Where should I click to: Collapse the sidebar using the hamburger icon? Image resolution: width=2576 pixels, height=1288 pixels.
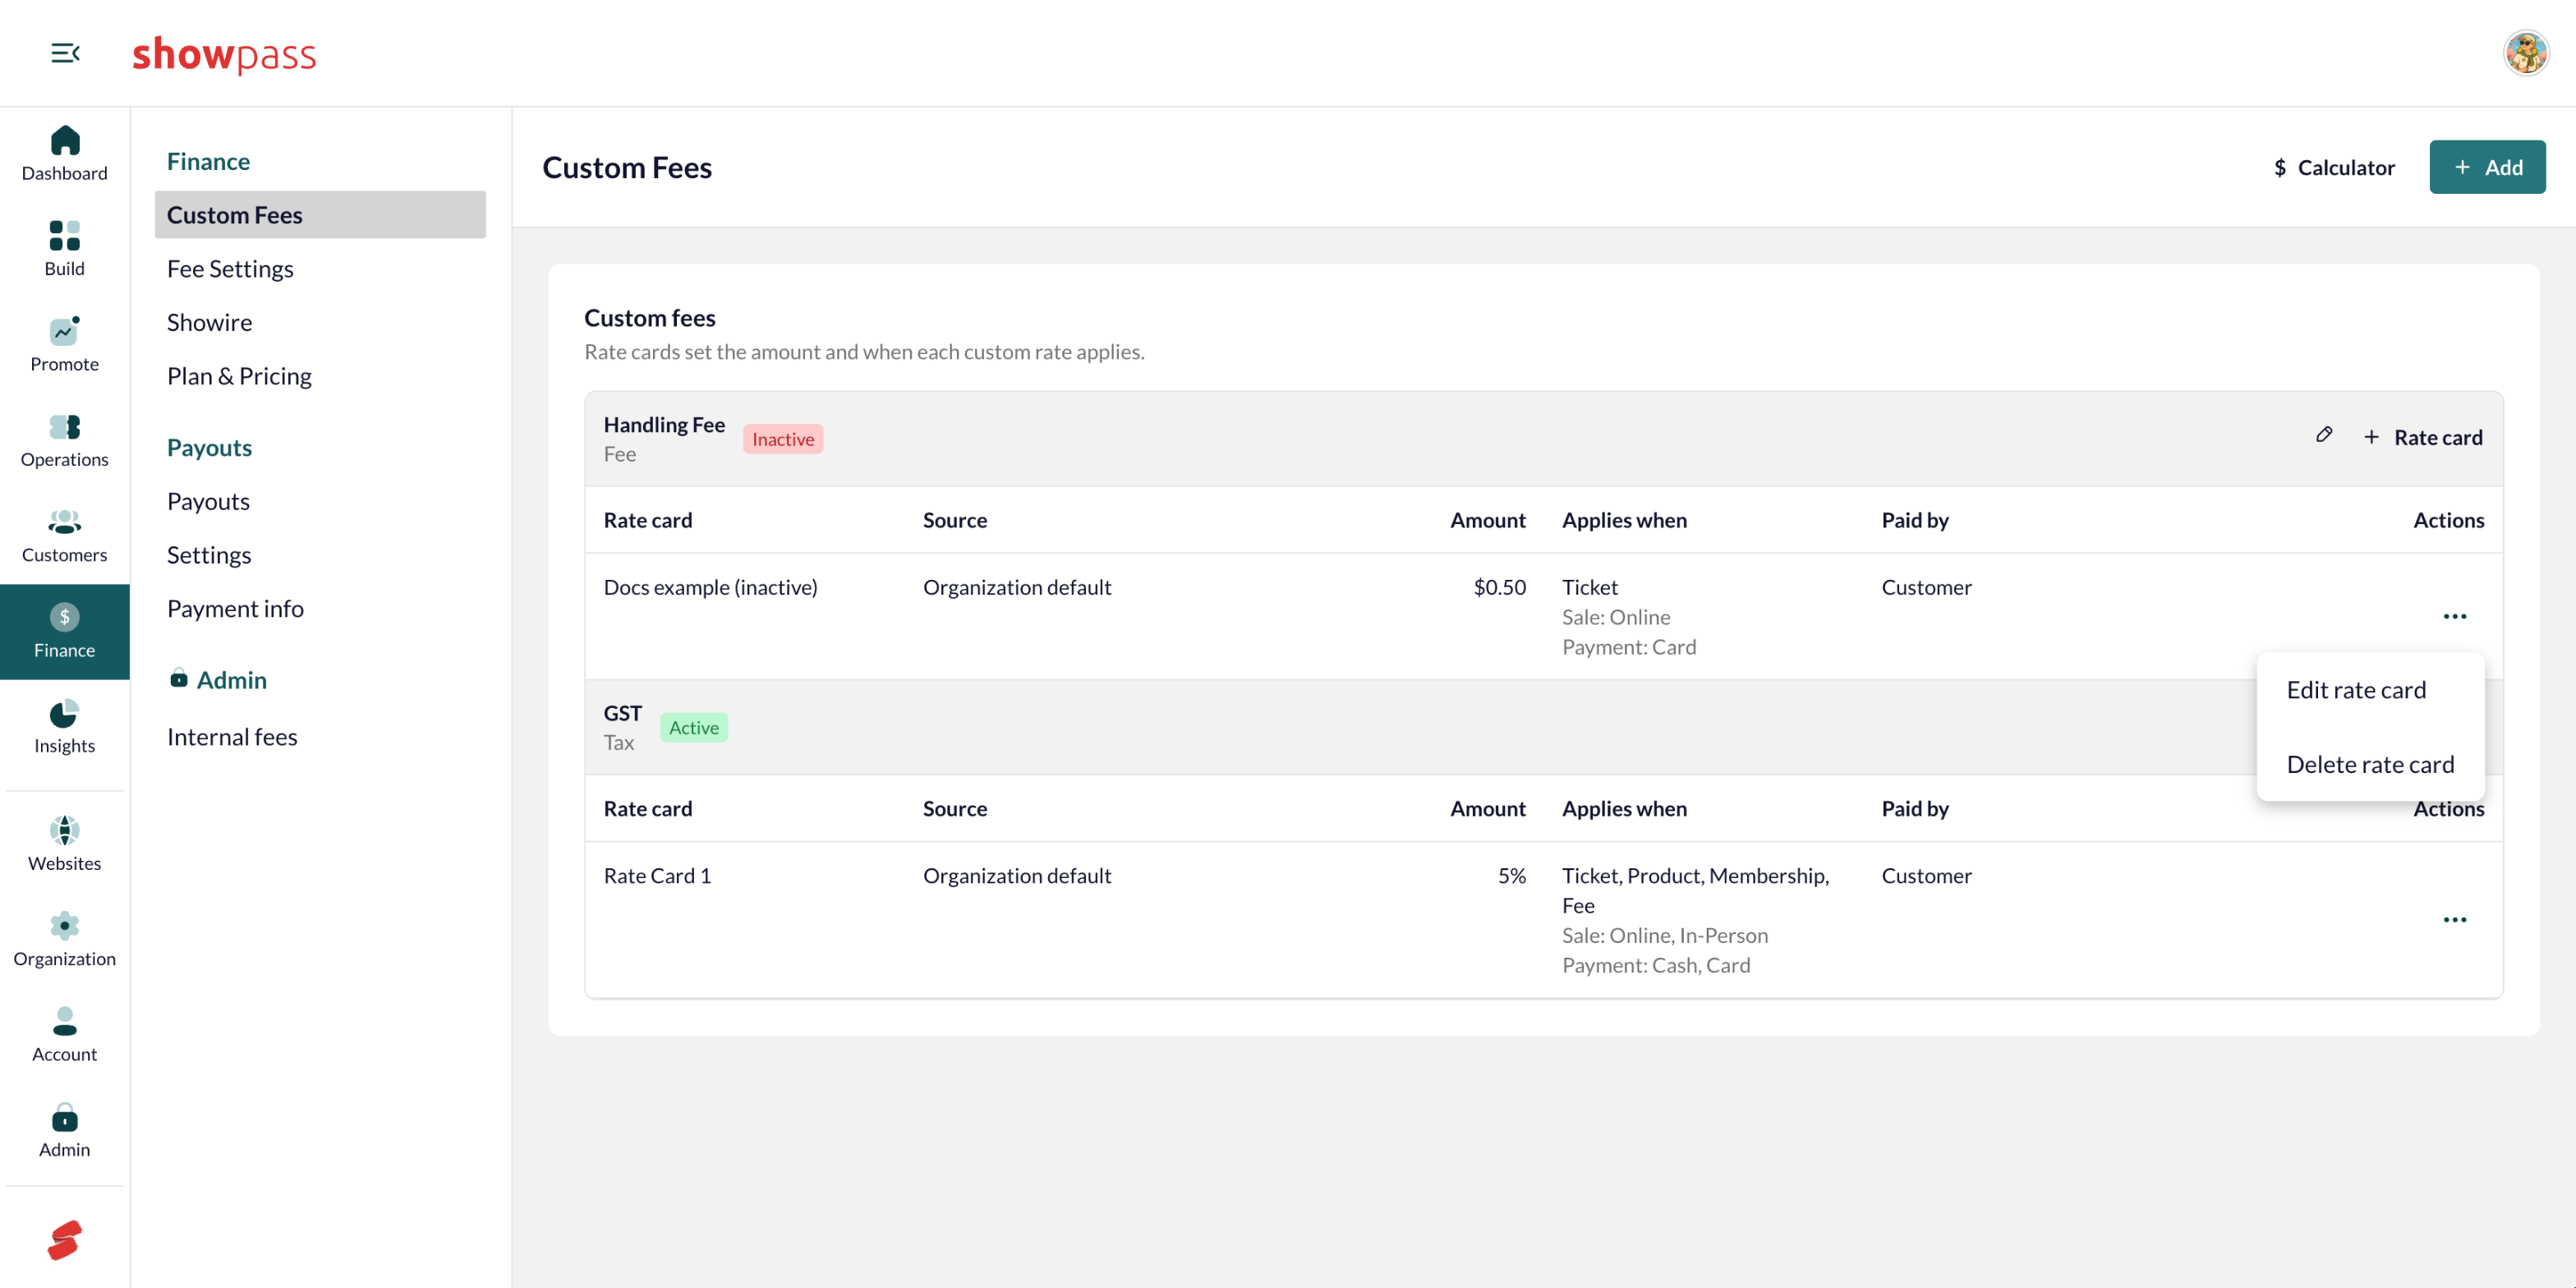pos(65,53)
